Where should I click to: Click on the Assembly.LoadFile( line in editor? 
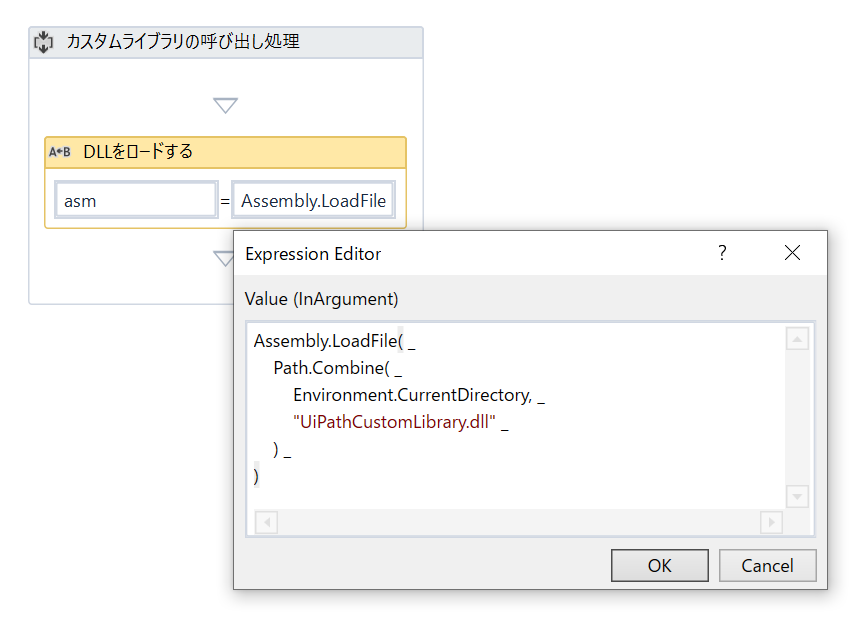(334, 341)
